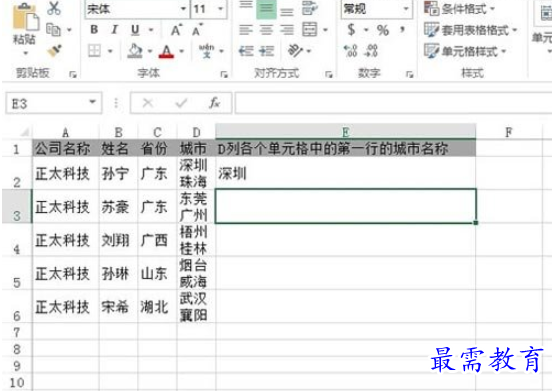Click the cell Borders icon
Screen dimensions: 552x391
(x=94, y=51)
